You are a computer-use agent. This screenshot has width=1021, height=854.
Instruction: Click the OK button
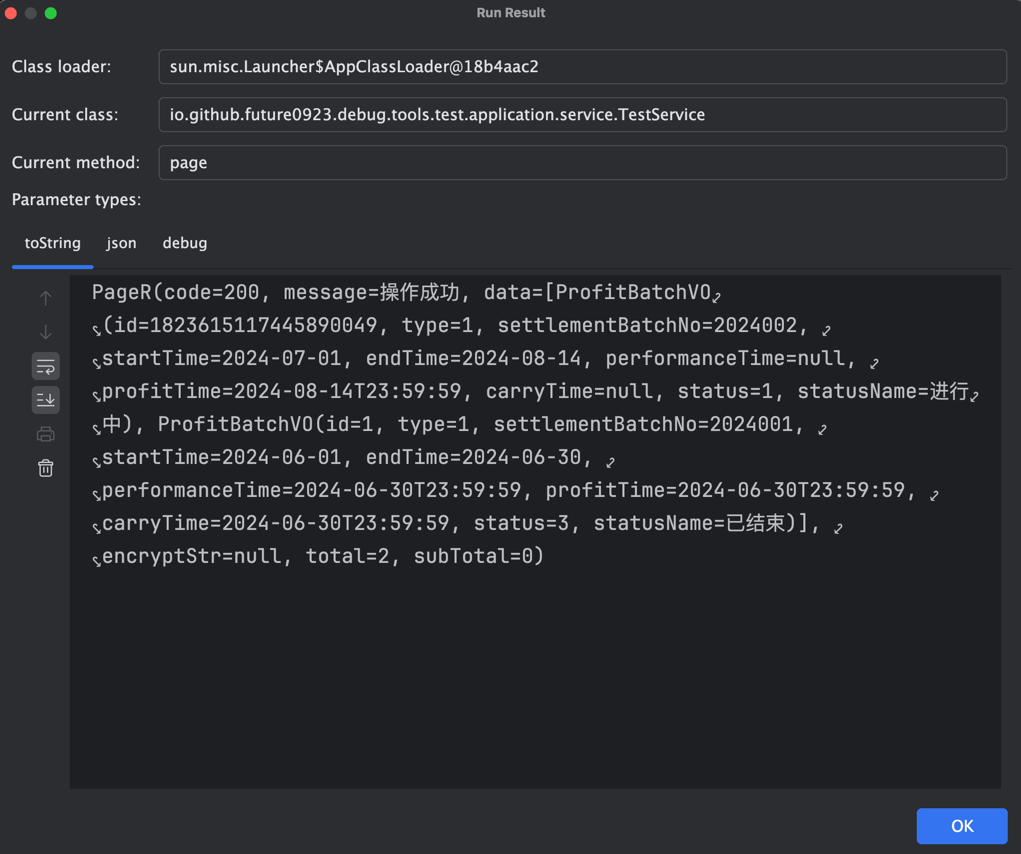[962, 826]
